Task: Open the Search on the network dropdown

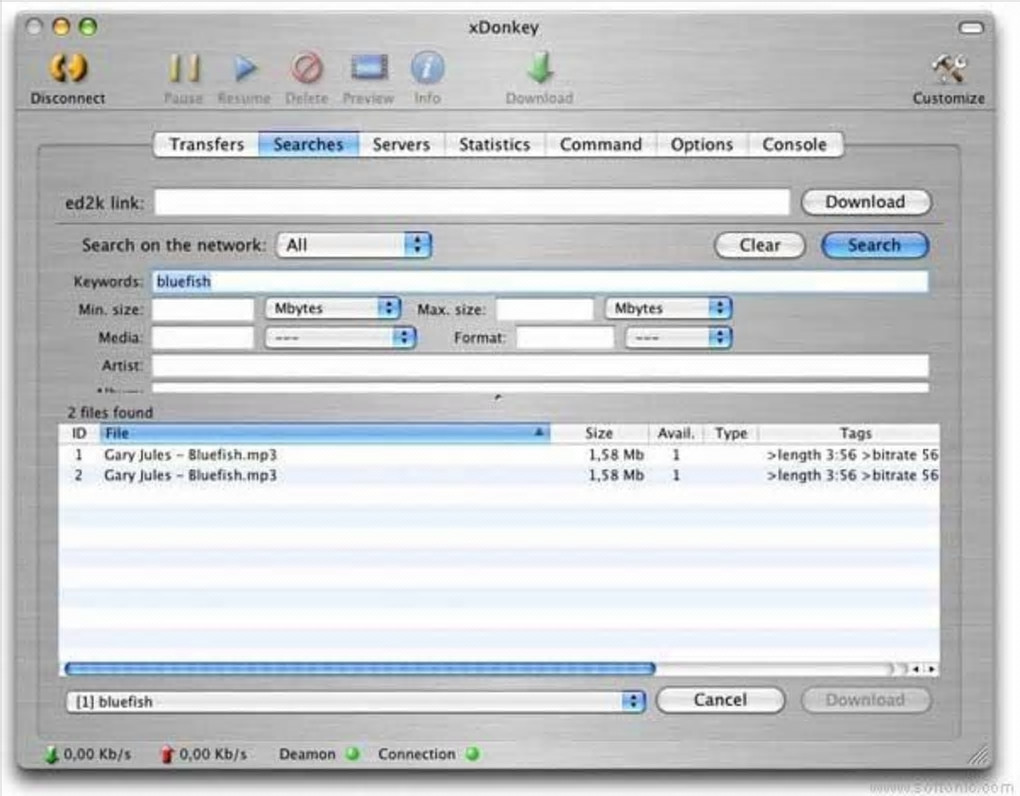Action: tap(353, 245)
